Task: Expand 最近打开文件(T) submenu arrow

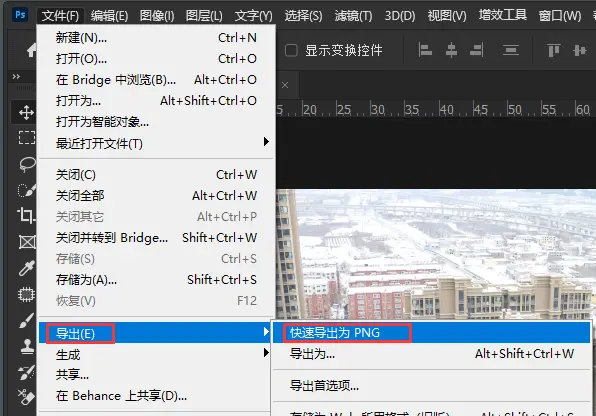Action: point(266,142)
